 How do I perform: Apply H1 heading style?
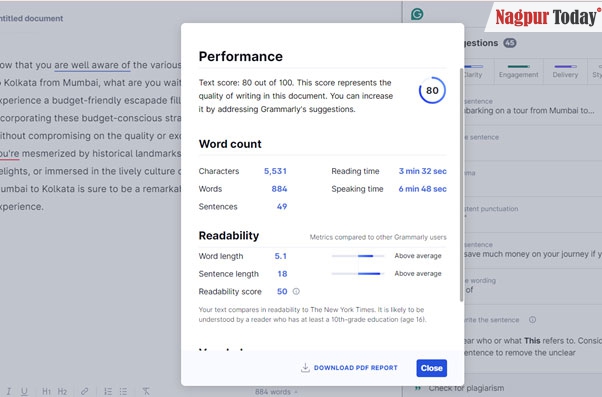[x=46, y=391]
